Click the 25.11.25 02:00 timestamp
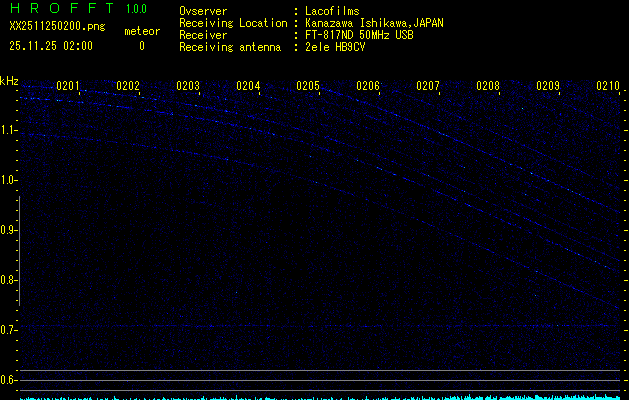Image resolution: width=629 pixels, height=400 pixels. coord(51,46)
